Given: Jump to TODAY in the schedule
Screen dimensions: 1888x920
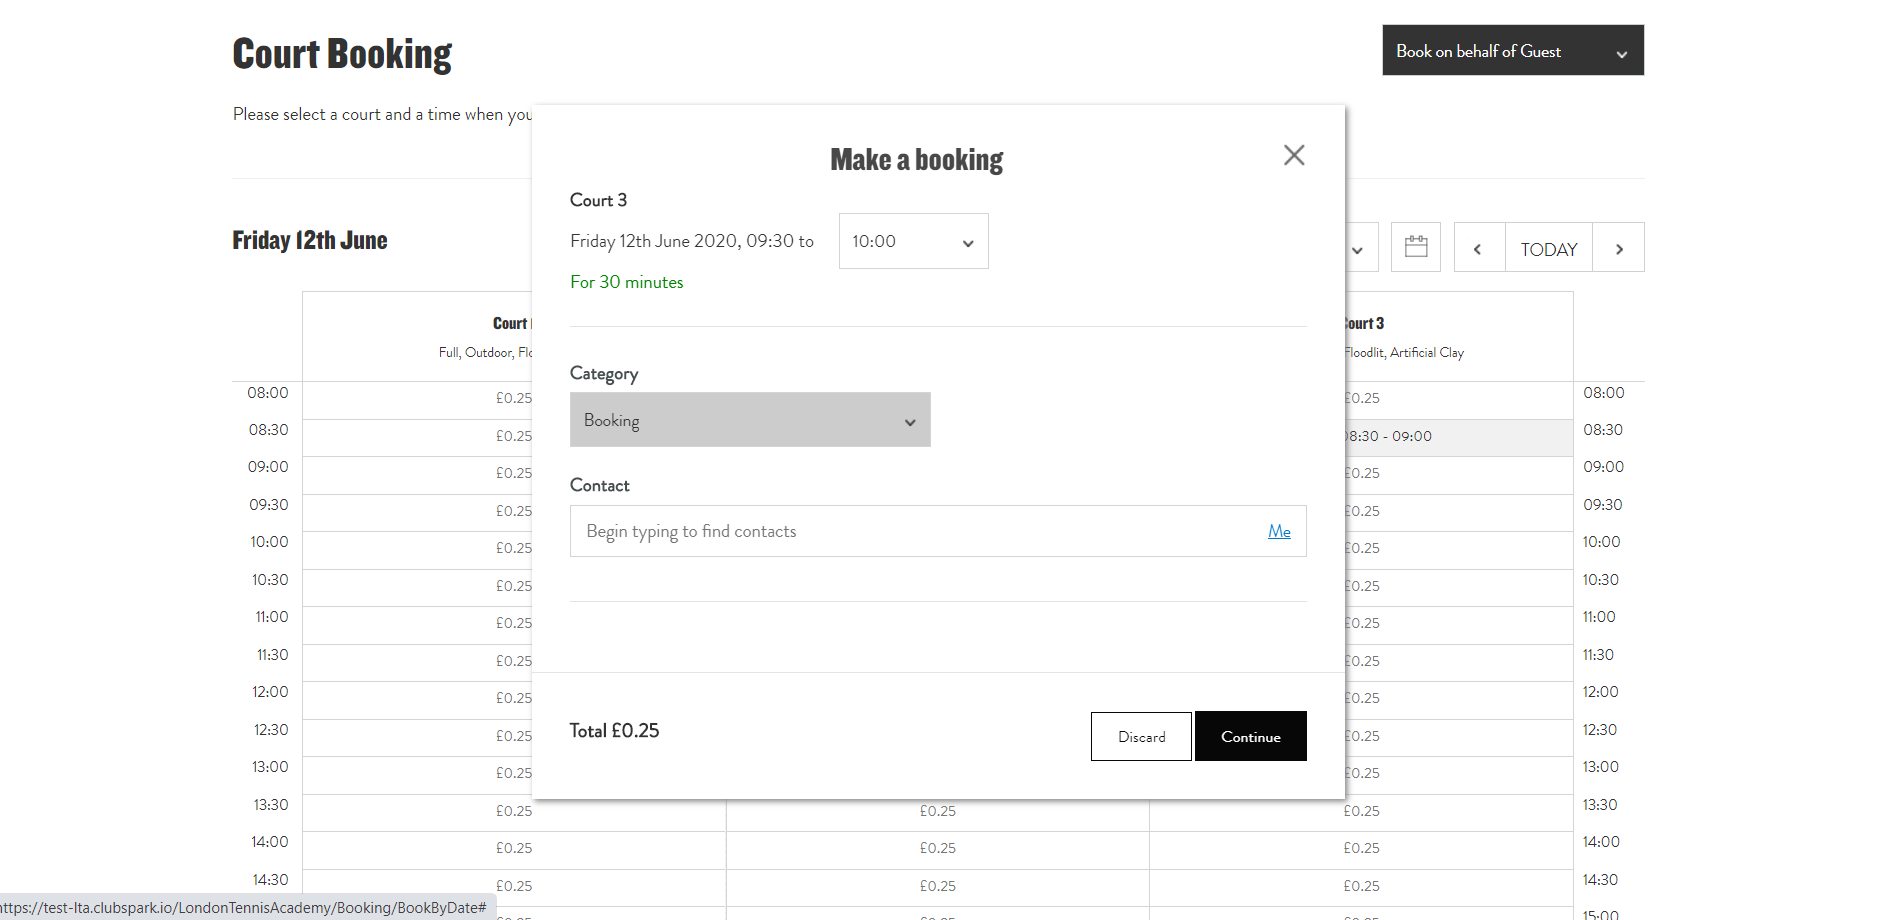Looking at the screenshot, I should (x=1548, y=249).
